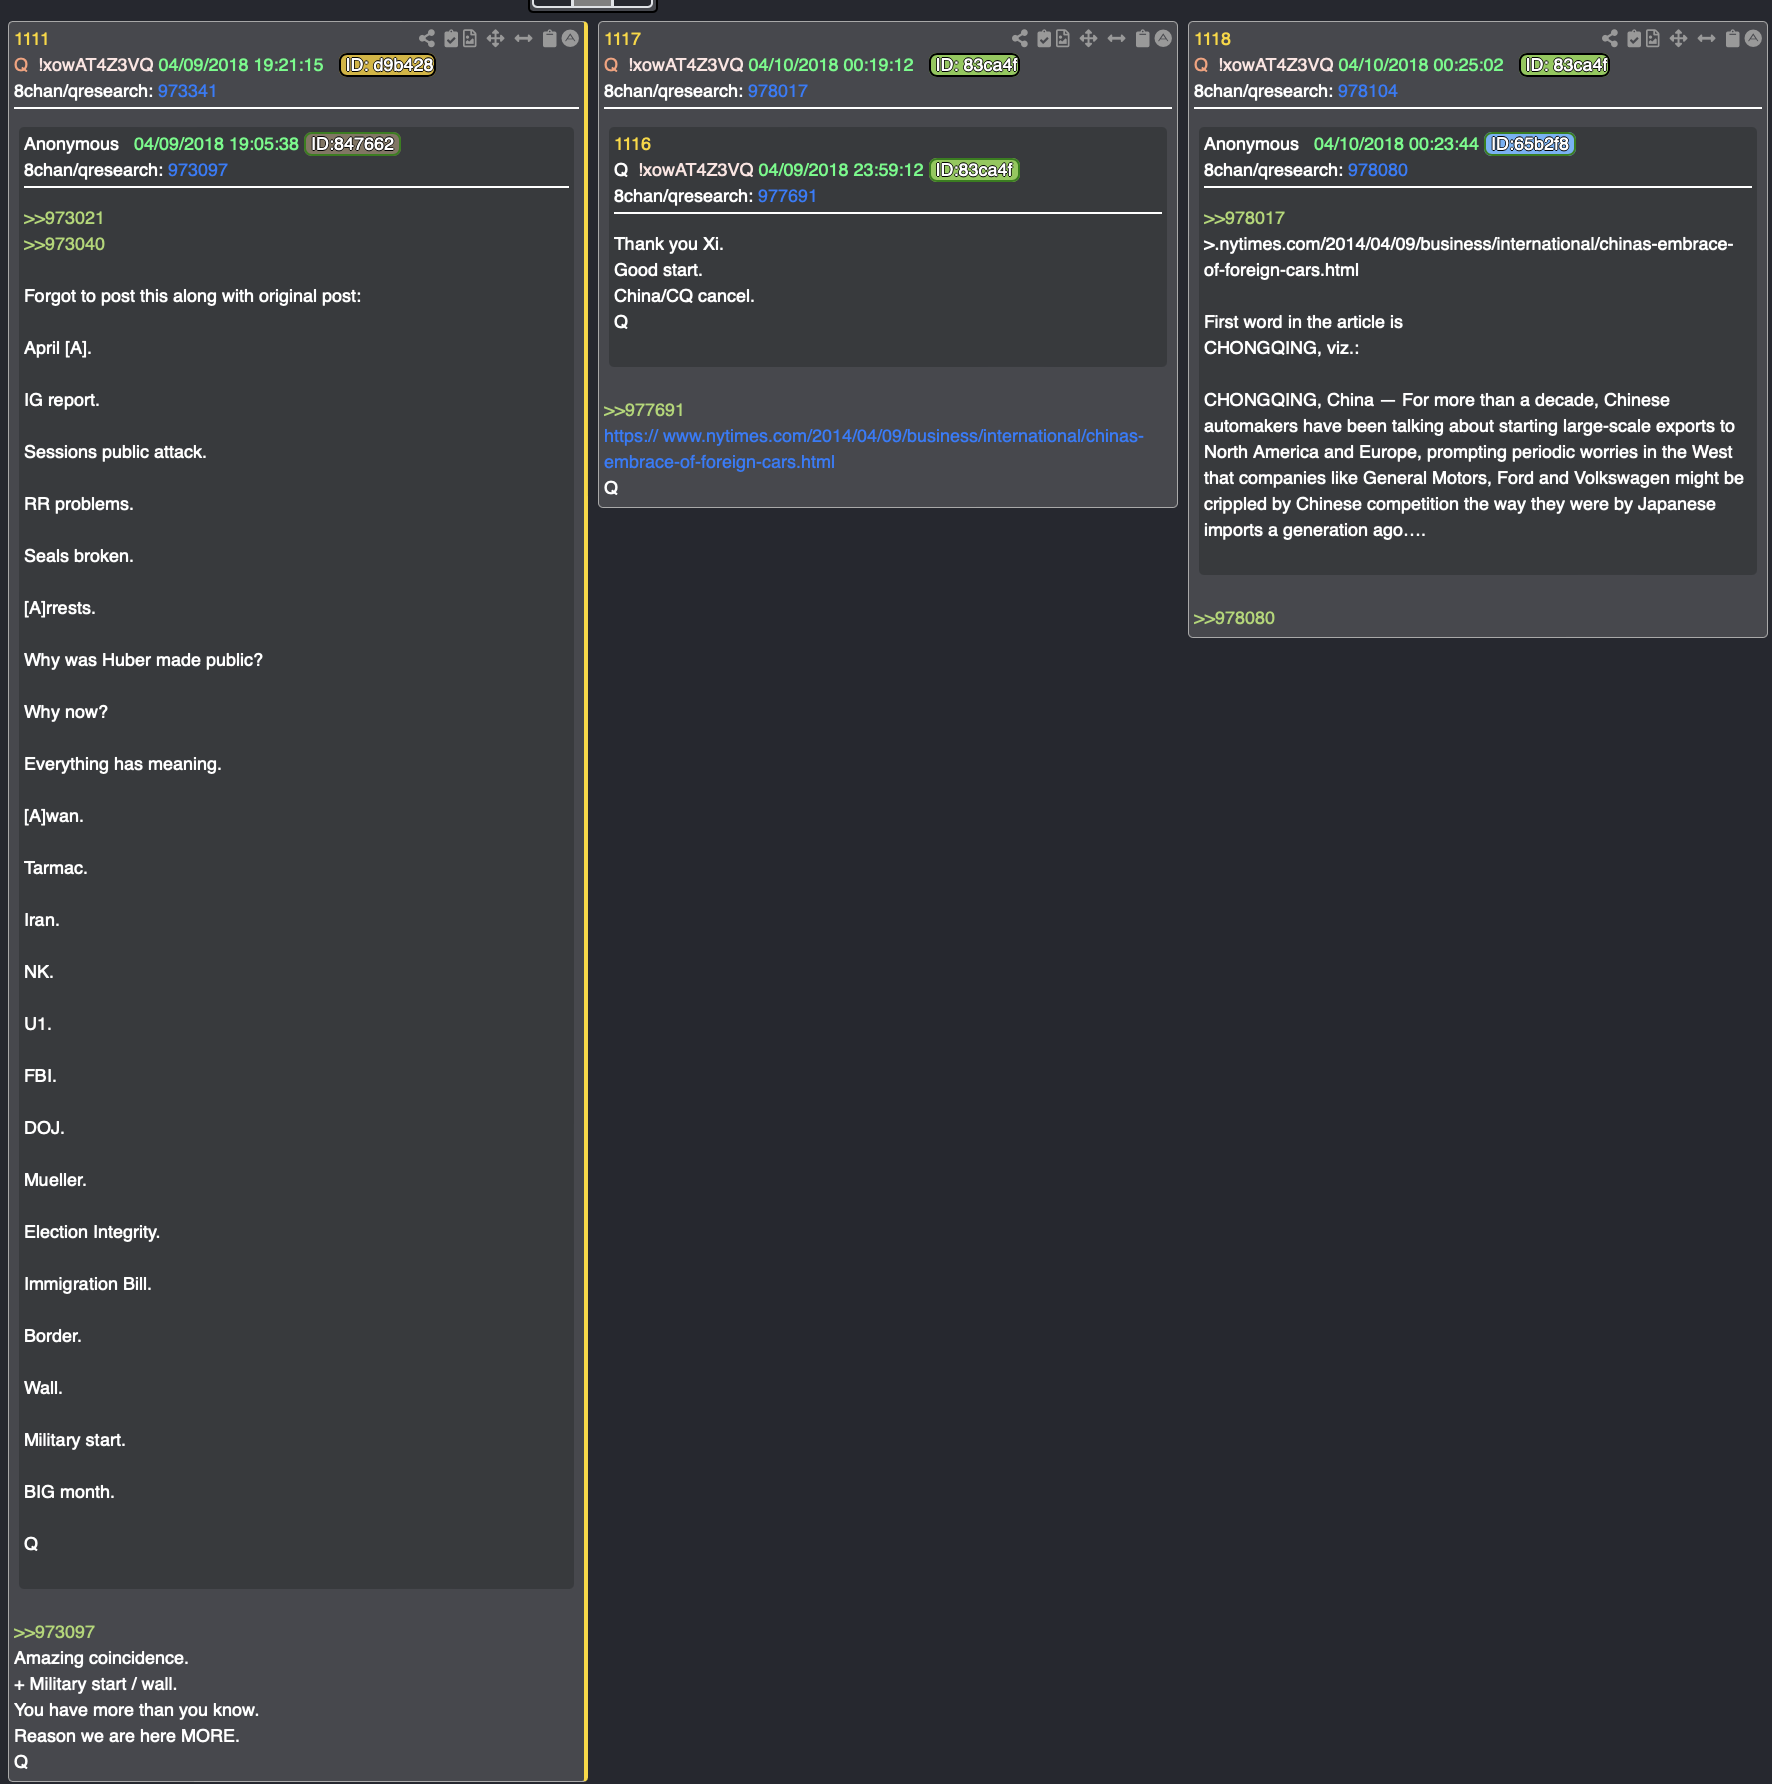Click the line 'China/CQ cancel.'
This screenshot has height=1784, width=1772.
tap(684, 296)
